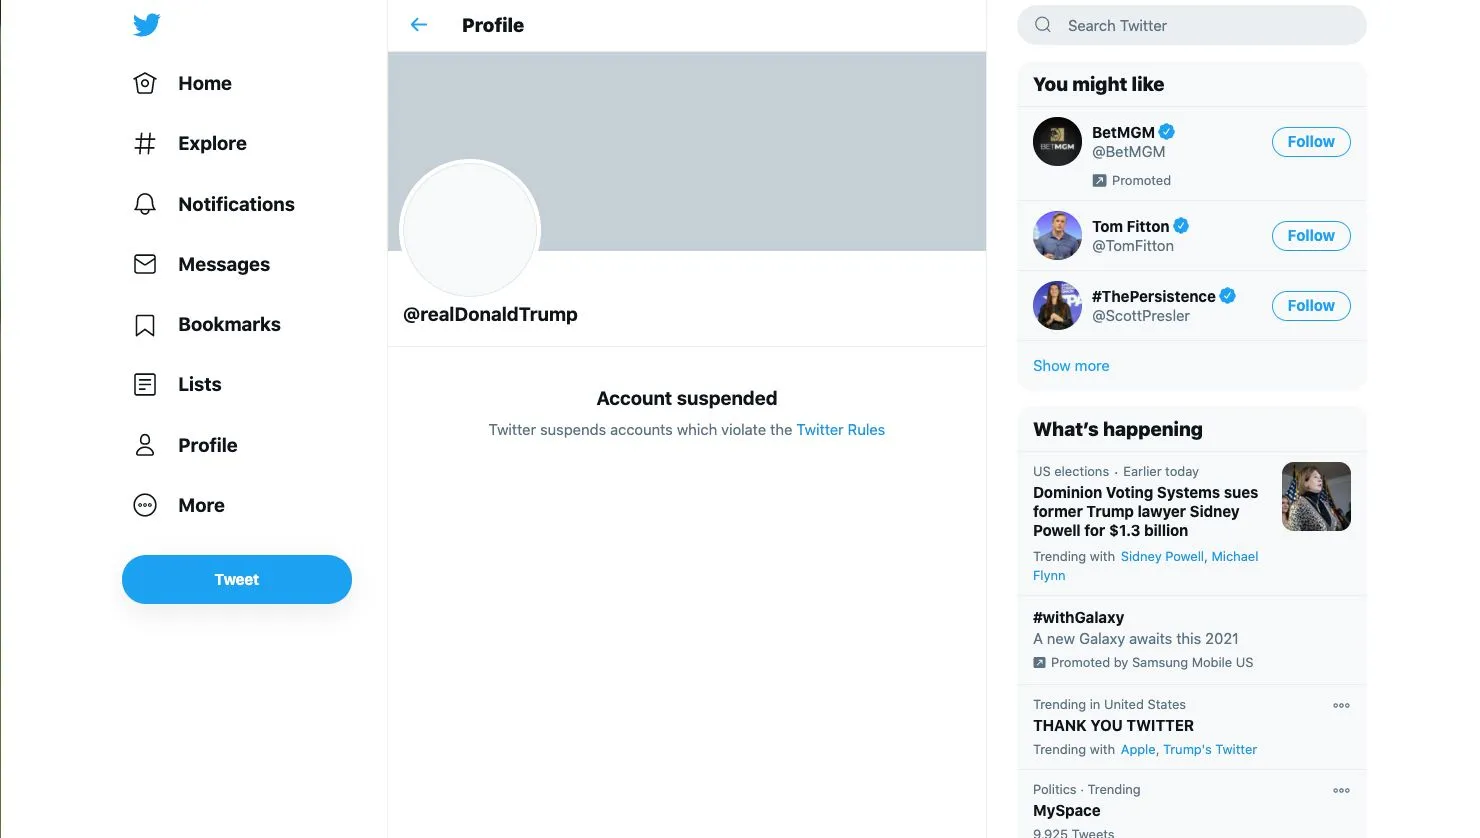Open the More options menu in sidebar
The height and width of the screenshot is (838, 1480).
pyautogui.click(x=145, y=505)
